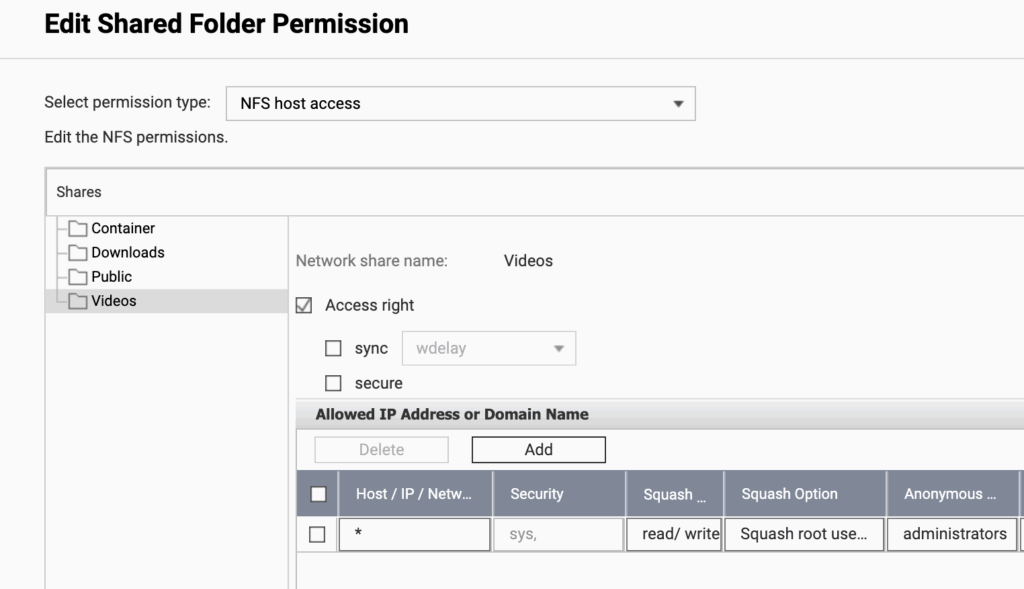
Task: Open the permission type dropdown
Action: coord(460,103)
